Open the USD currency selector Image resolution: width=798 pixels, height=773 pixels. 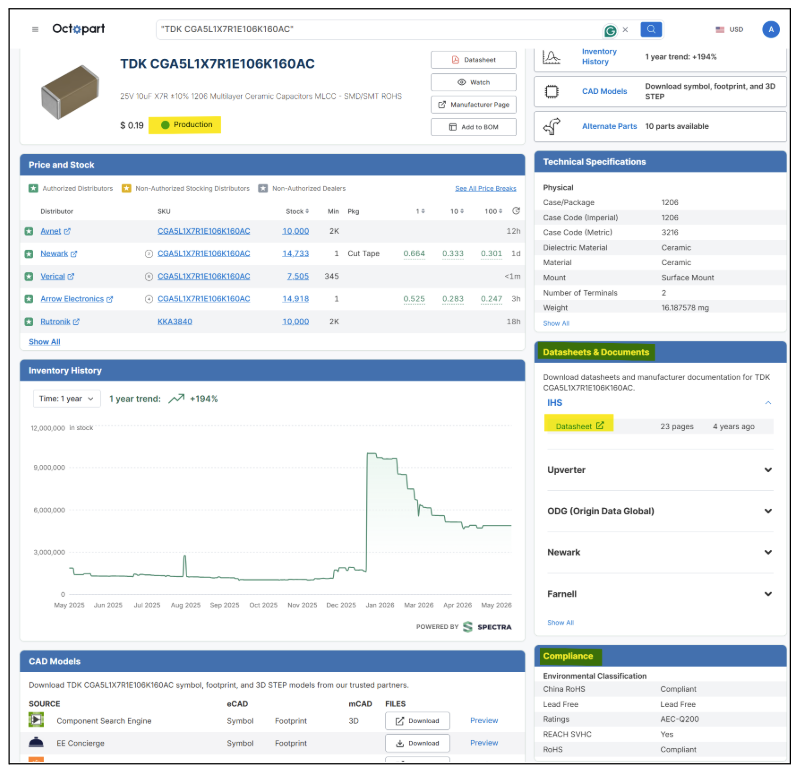click(729, 30)
